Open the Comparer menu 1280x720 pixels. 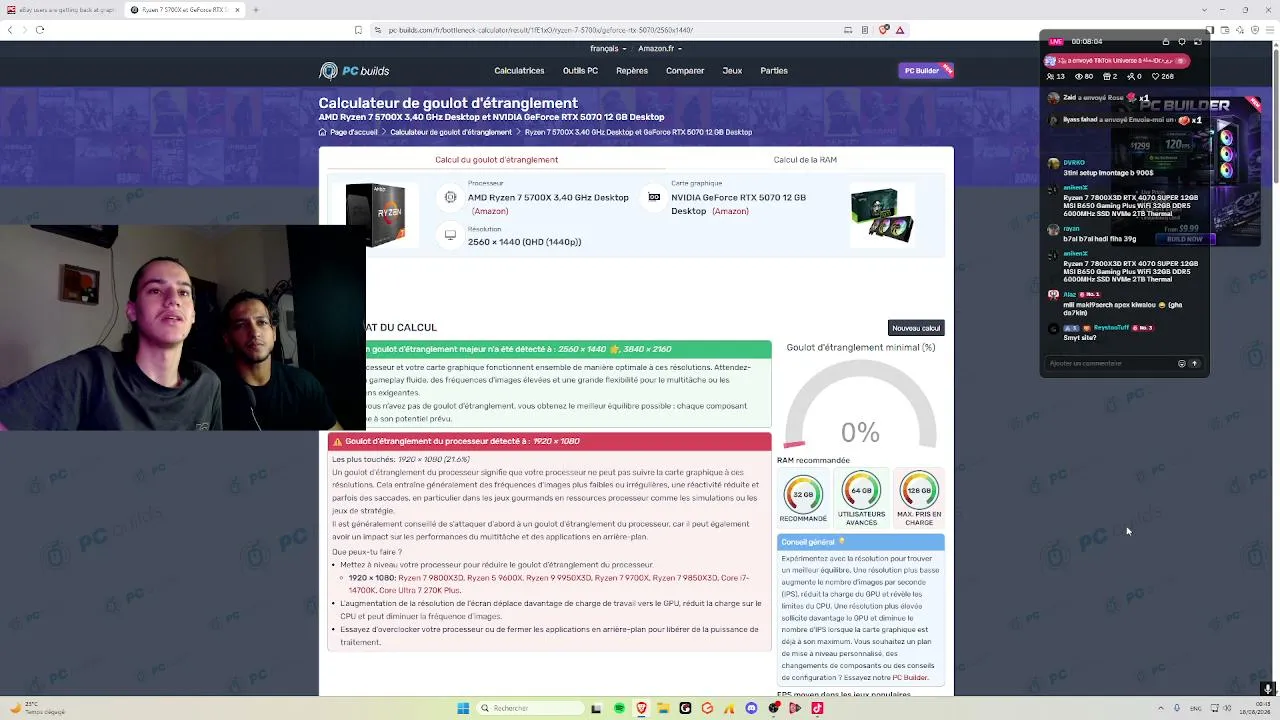point(685,71)
